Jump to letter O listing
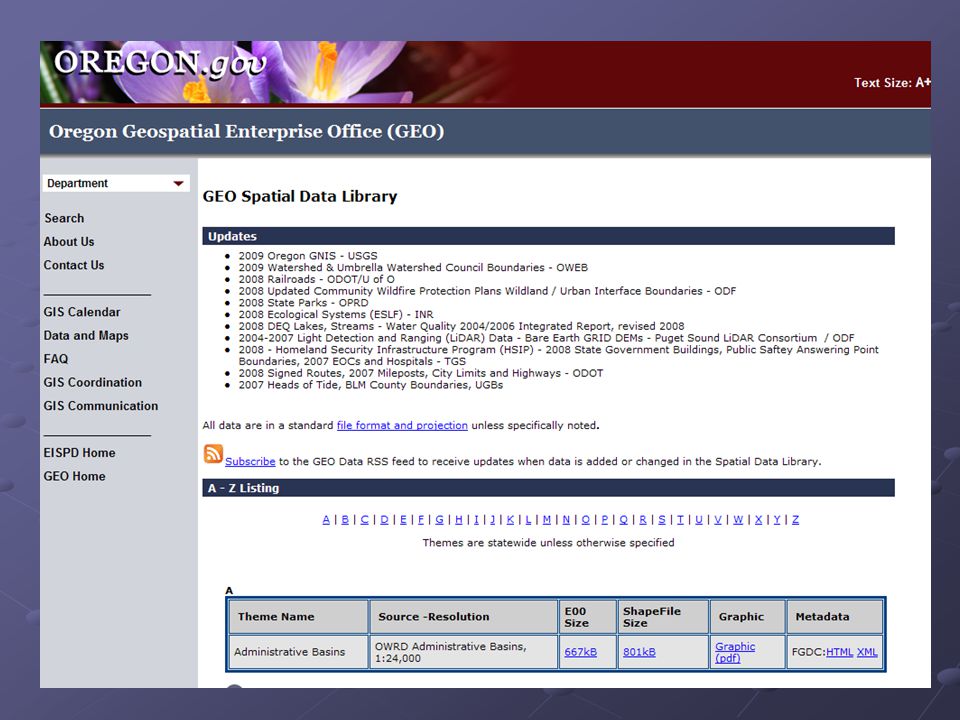The width and height of the screenshot is (960, 720). [585, 519]
